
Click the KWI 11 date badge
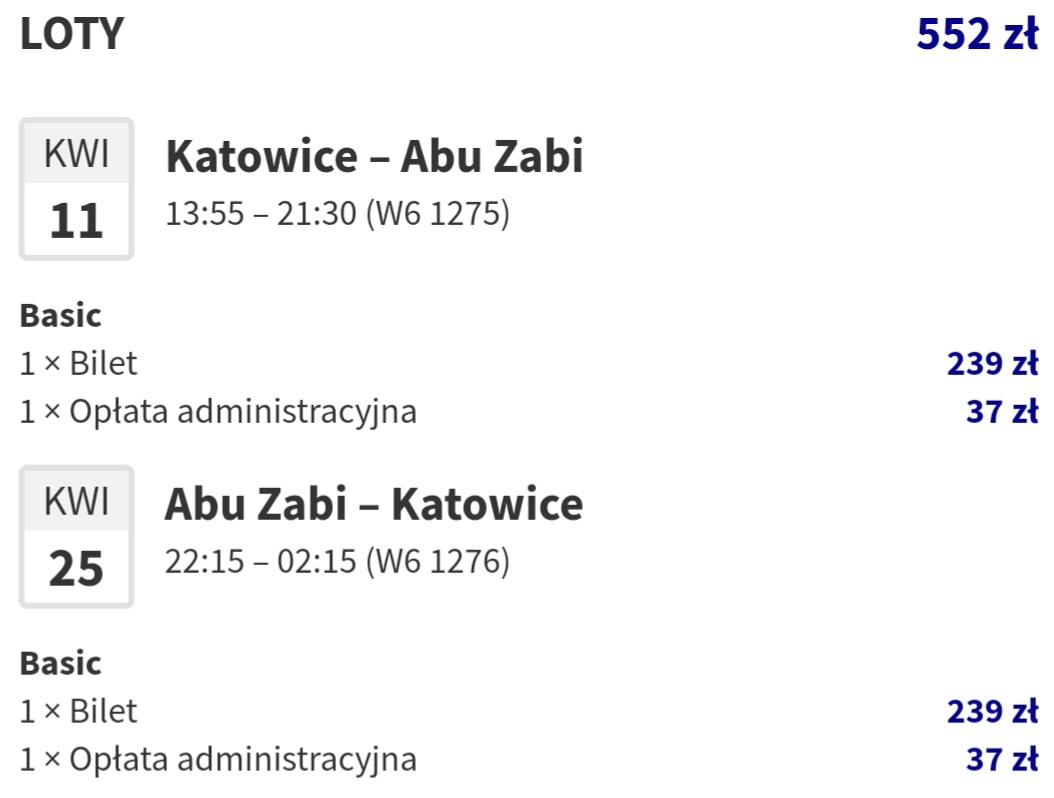[x=77, y=189]
